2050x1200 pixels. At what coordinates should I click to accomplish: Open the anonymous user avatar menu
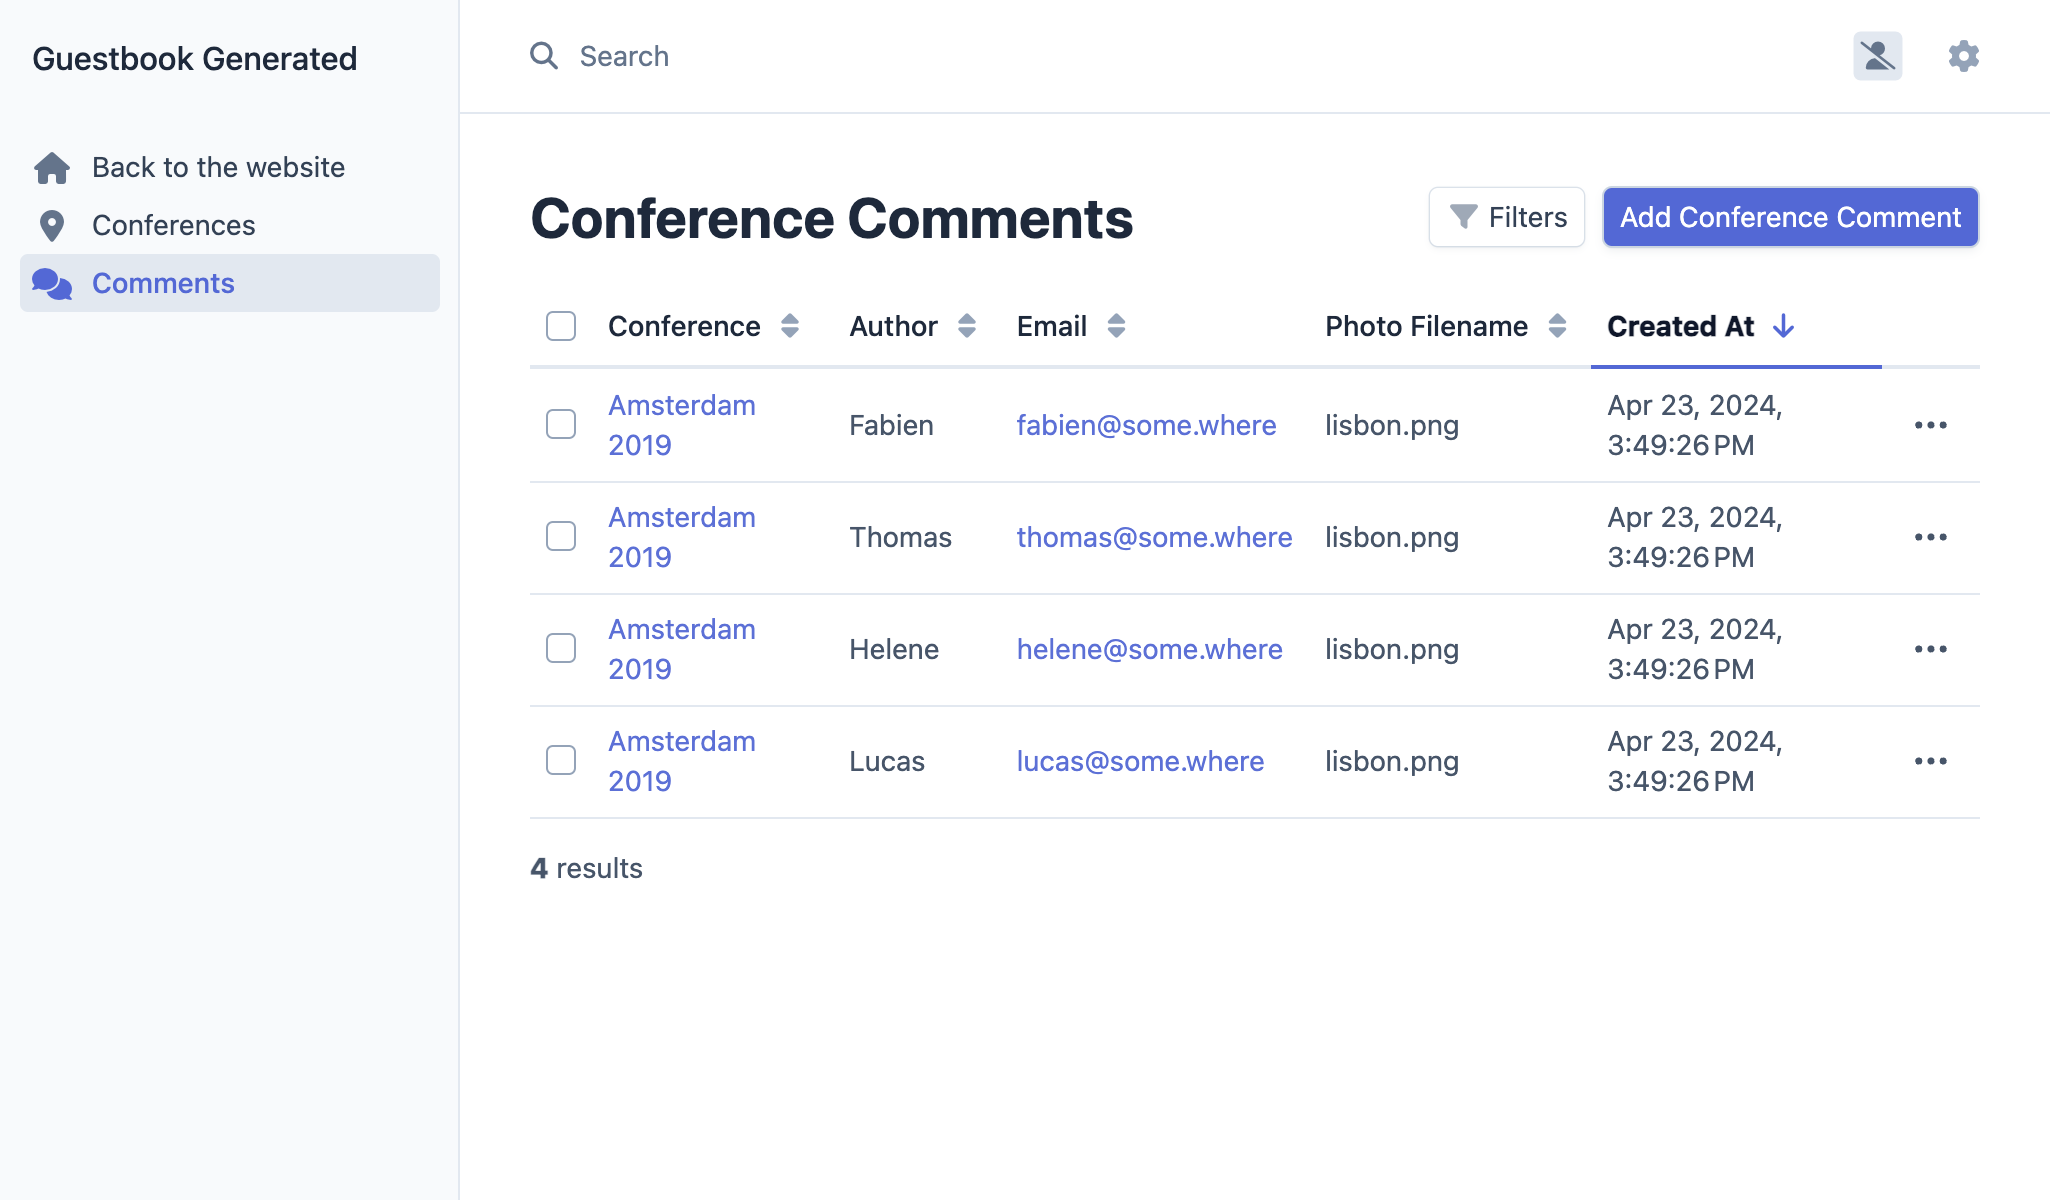(x=1877, y=56)
